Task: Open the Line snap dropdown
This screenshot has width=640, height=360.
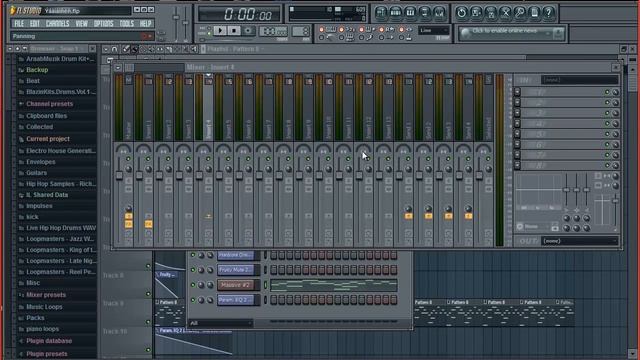Action: 433,31
